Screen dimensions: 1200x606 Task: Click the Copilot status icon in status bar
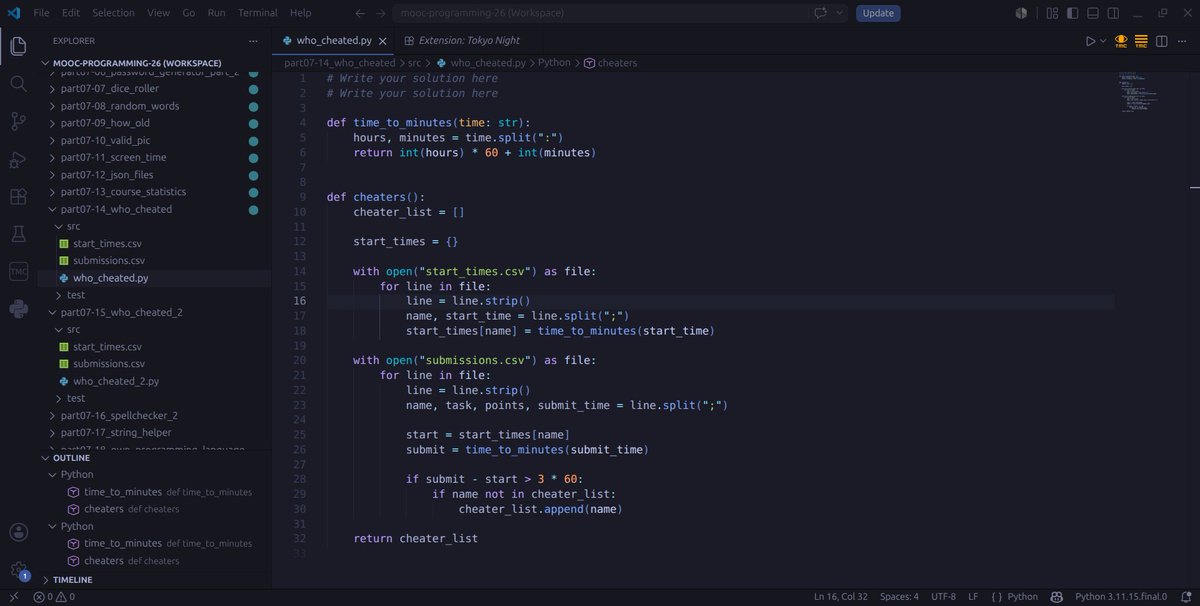1056,597
